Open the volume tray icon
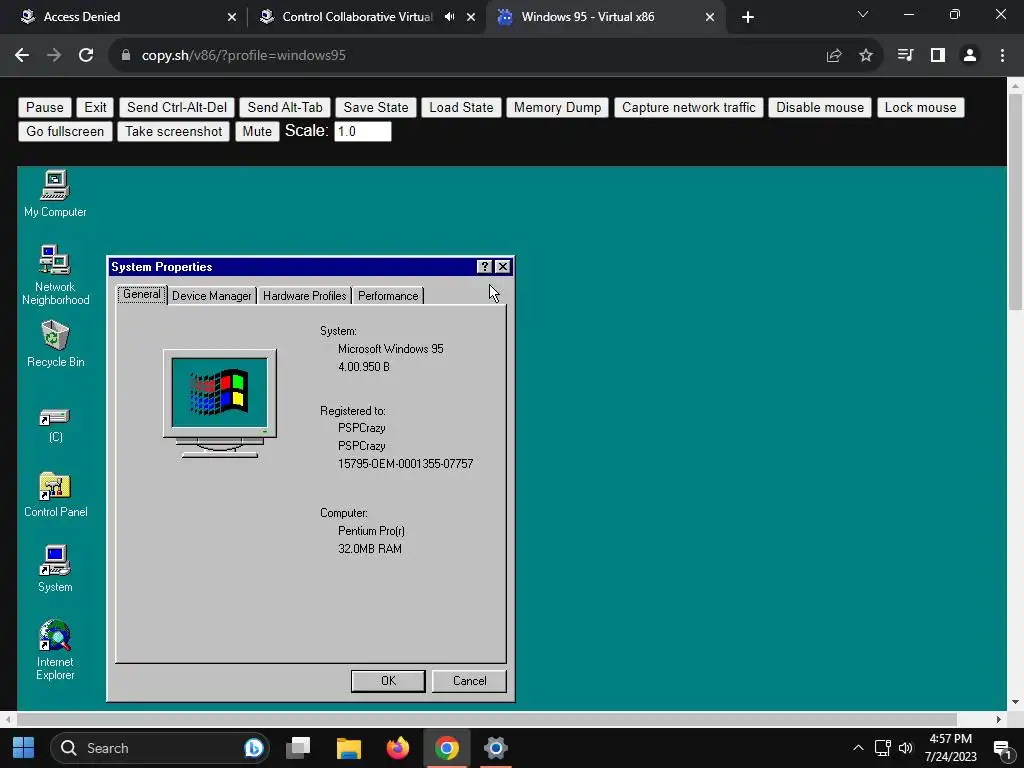Screen dimensions: 1024x768 coord(906,748)
